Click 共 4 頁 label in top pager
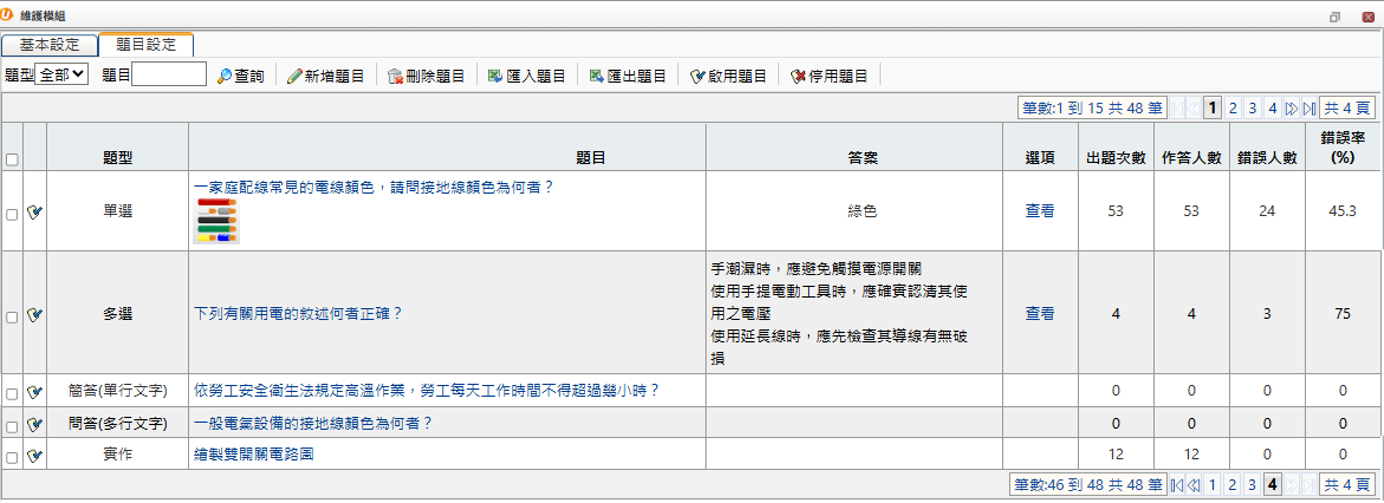The height and width of the screenshot is (503, 1384). pyautogui.click(x=1347, y=108)
